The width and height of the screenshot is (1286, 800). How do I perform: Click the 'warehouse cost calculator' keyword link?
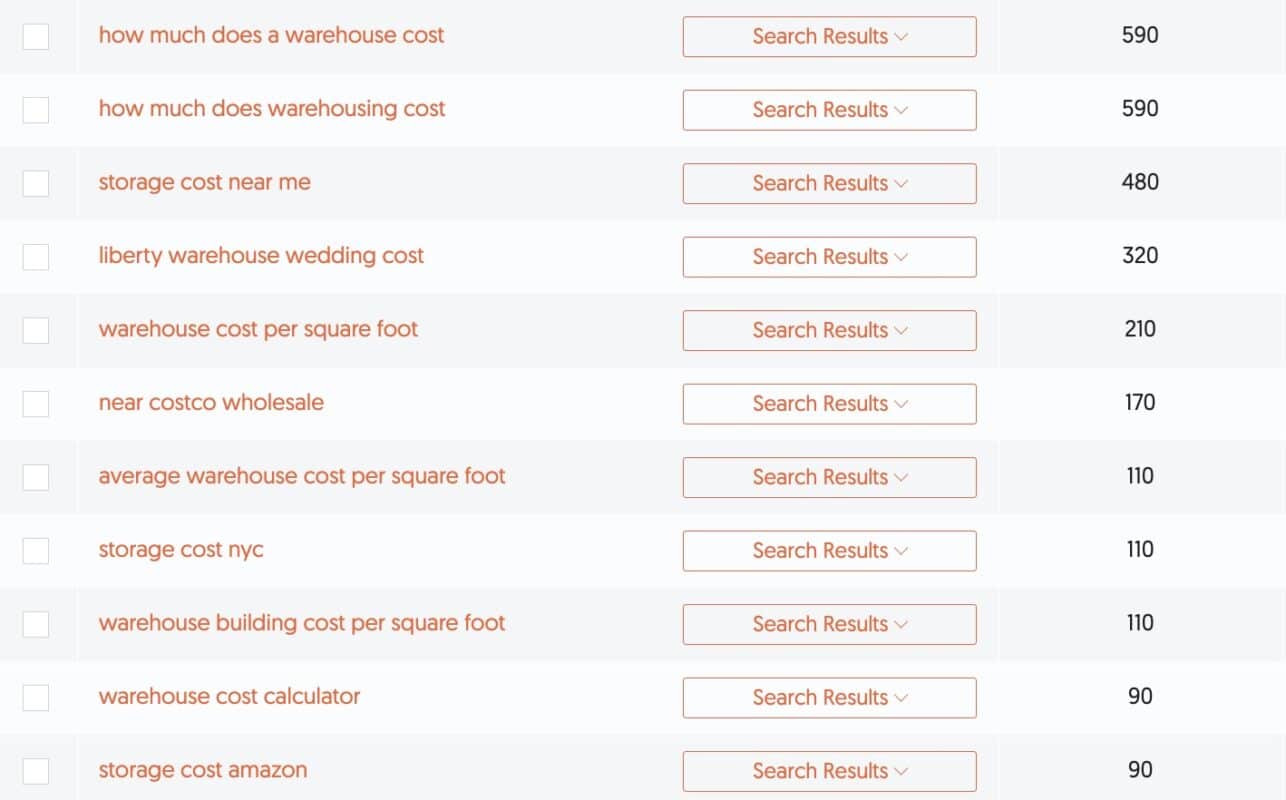click(x=229, y=696)
